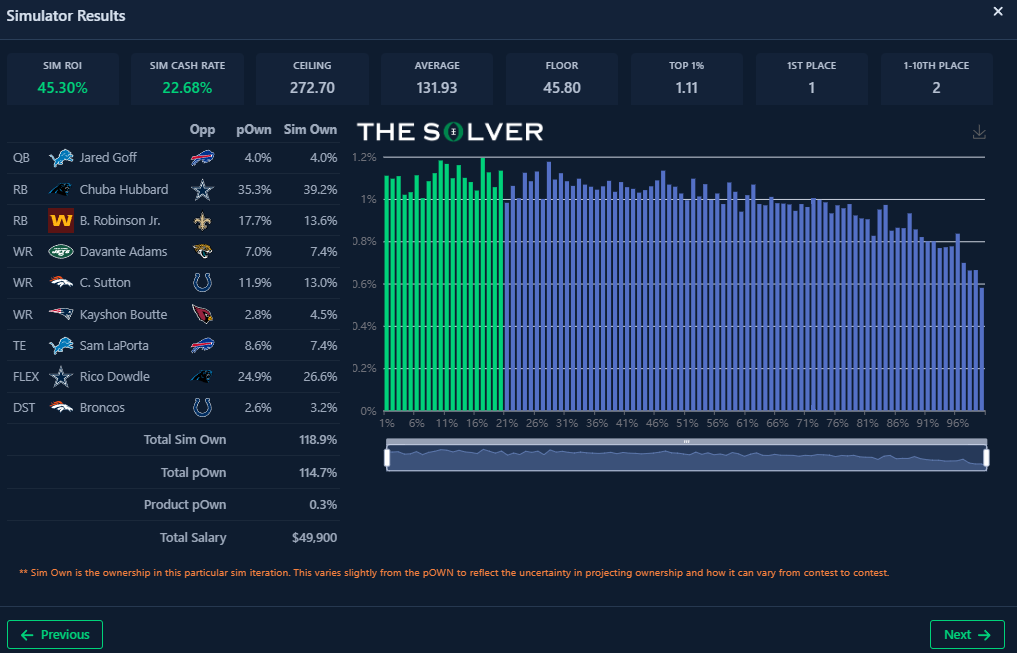Click the TE position label
Viewport: 1017px width, 653px height.
[19, 346]
